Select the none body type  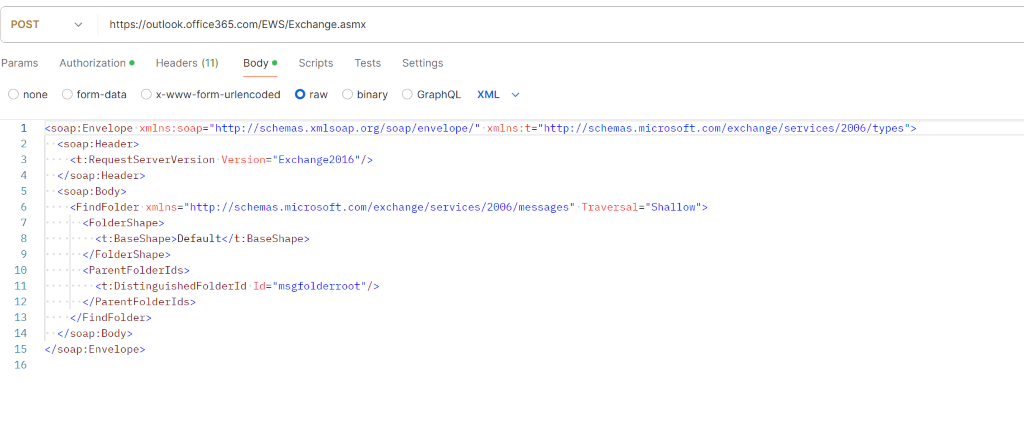[28, 94]
